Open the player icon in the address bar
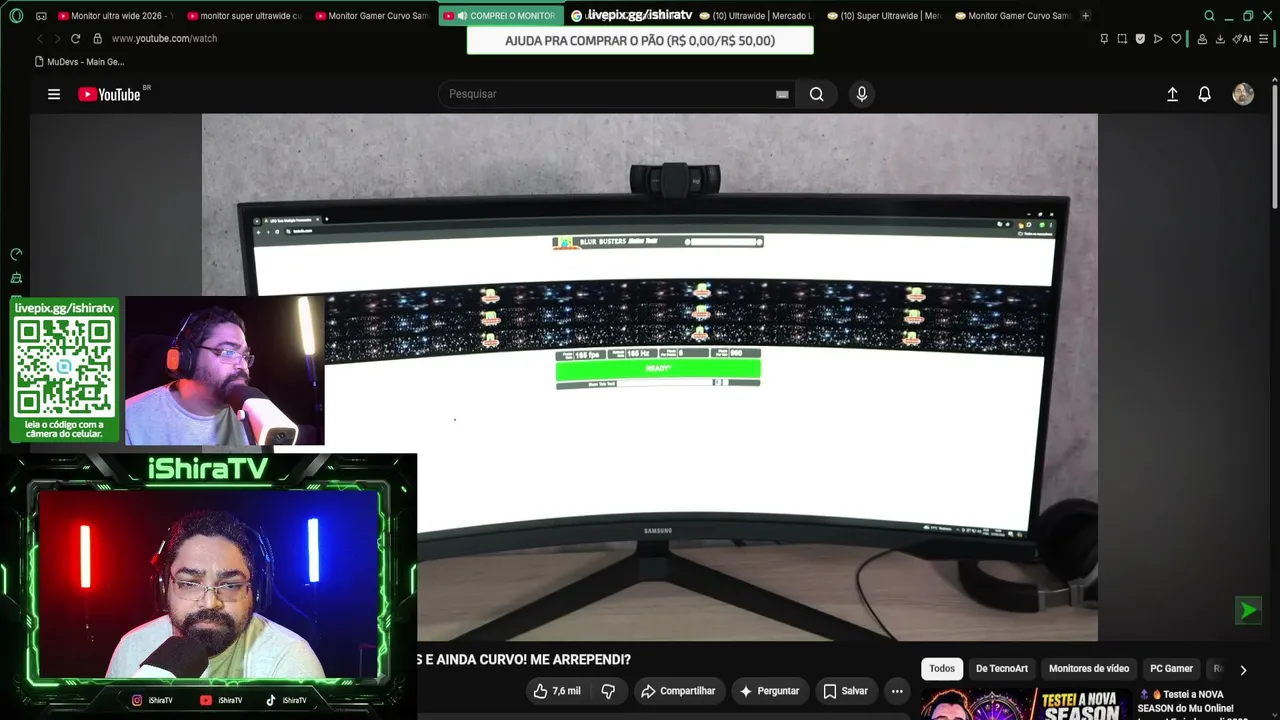This screenshot has height=720, width=1280. [x=1158, y=39]
